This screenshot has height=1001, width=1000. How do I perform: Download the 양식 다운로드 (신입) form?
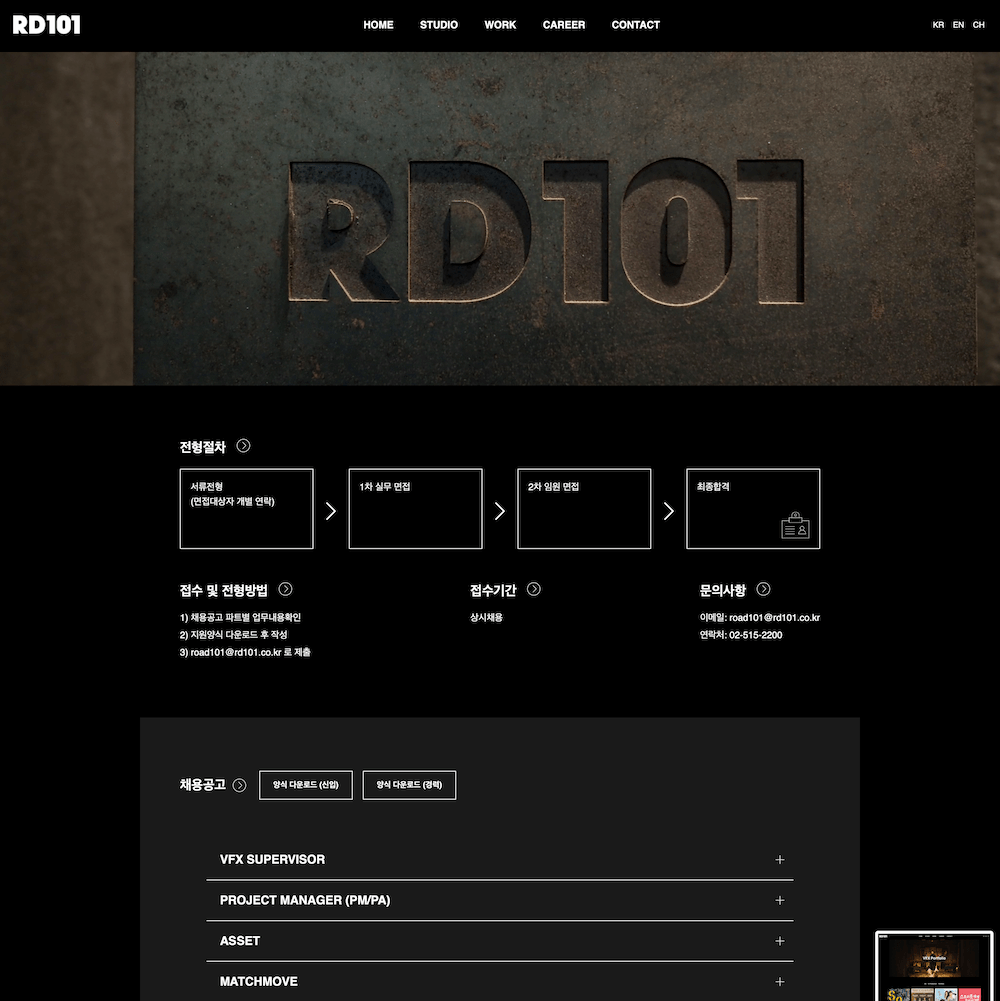coord(306,785)
